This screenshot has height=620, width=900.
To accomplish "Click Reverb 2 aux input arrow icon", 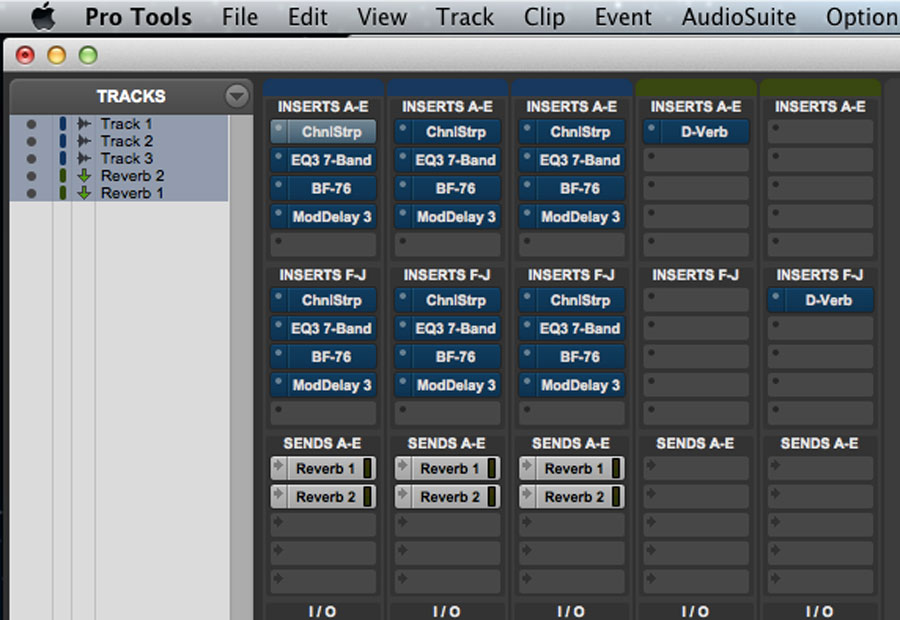I will [x=84, y=176].
